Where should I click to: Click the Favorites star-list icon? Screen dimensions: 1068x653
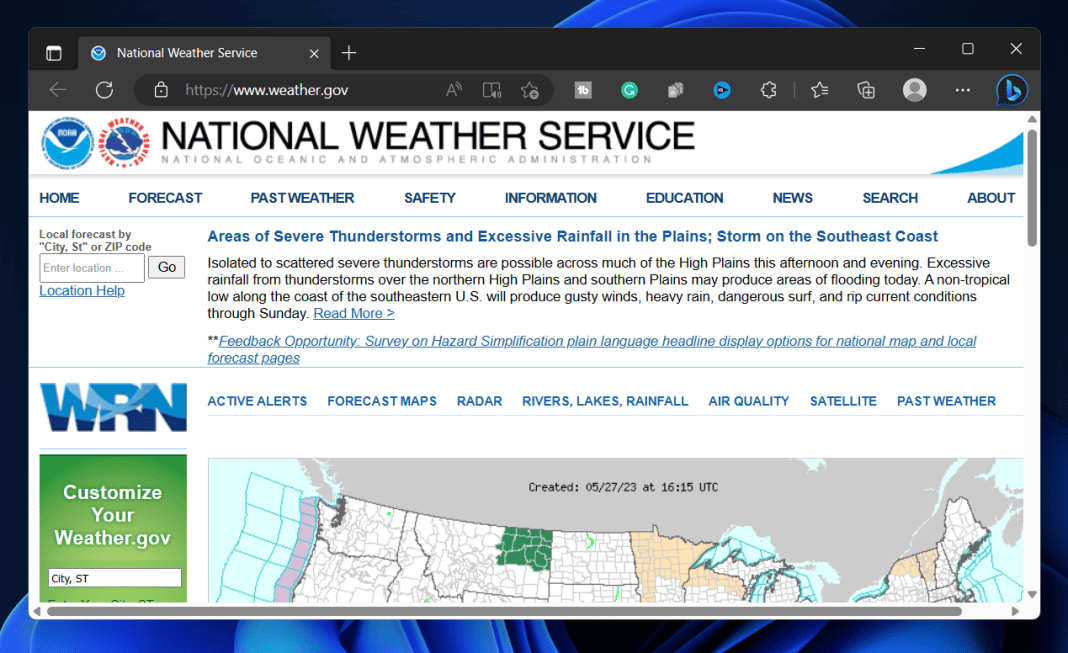pyautogui.click(x=819, y=90)
